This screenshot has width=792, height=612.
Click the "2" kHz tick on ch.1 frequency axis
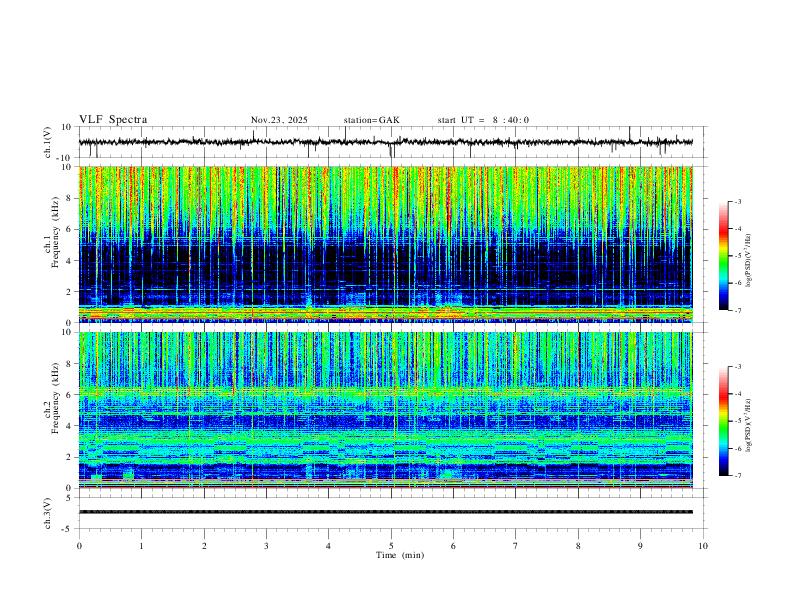click(x=69, y=291)
